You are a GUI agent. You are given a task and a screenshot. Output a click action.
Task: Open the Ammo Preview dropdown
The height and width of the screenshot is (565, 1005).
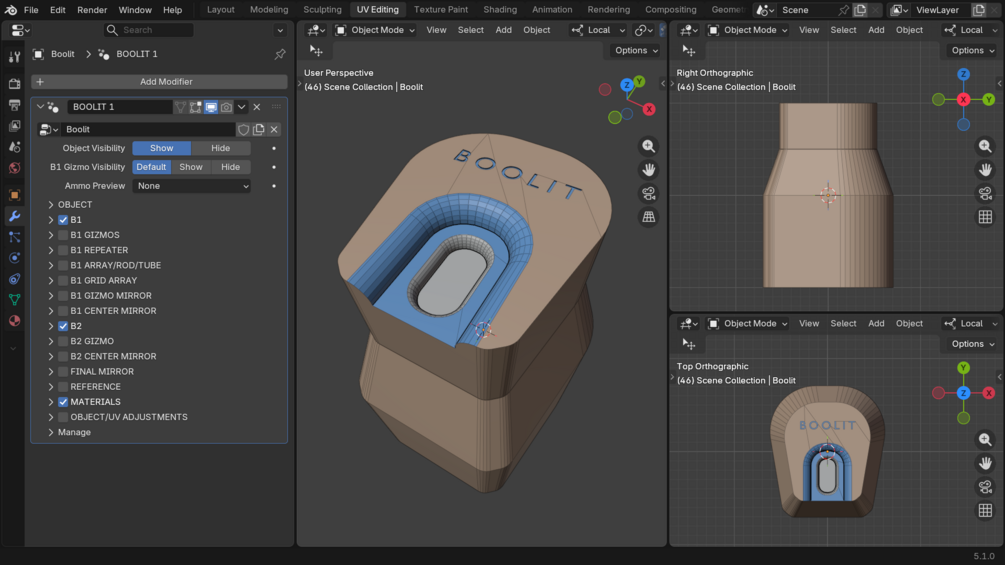pyautogui.click(x=192, y=186)
